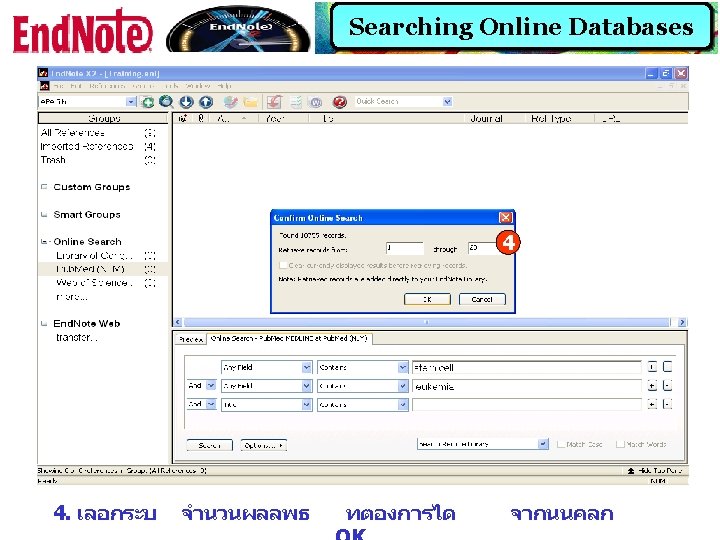This screenshot has width=720, height=540.
Task: Open Online Search toolbar icon
Action: click(x=166, y=101)
